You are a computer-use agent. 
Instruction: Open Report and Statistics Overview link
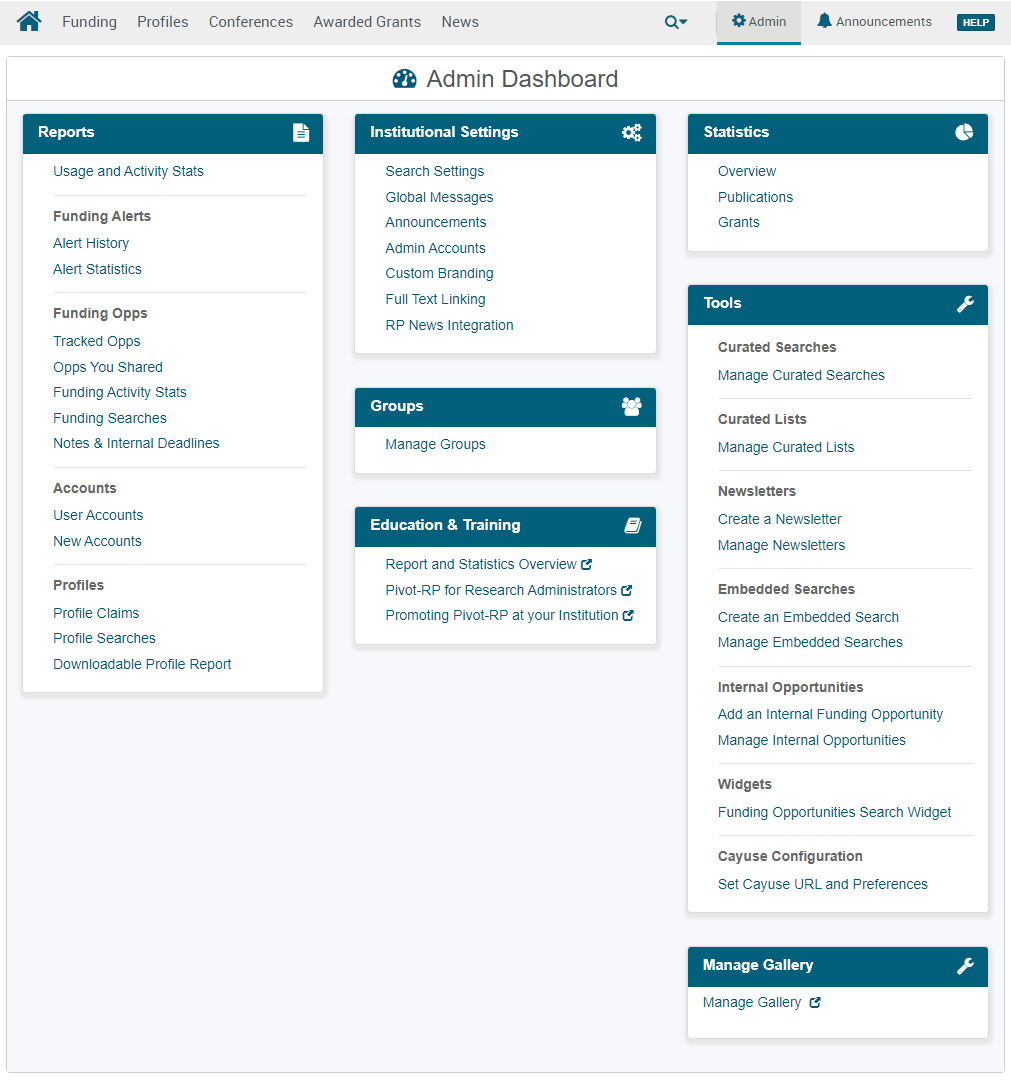481,564
